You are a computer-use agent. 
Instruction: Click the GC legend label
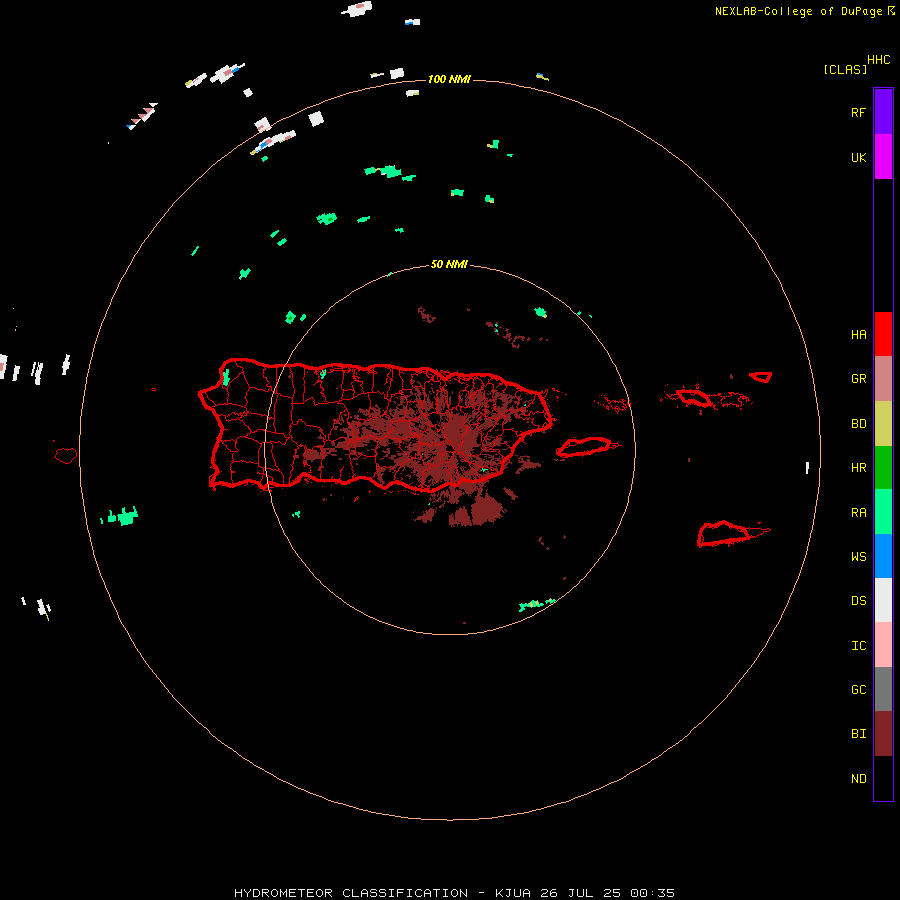coord(858,689)
